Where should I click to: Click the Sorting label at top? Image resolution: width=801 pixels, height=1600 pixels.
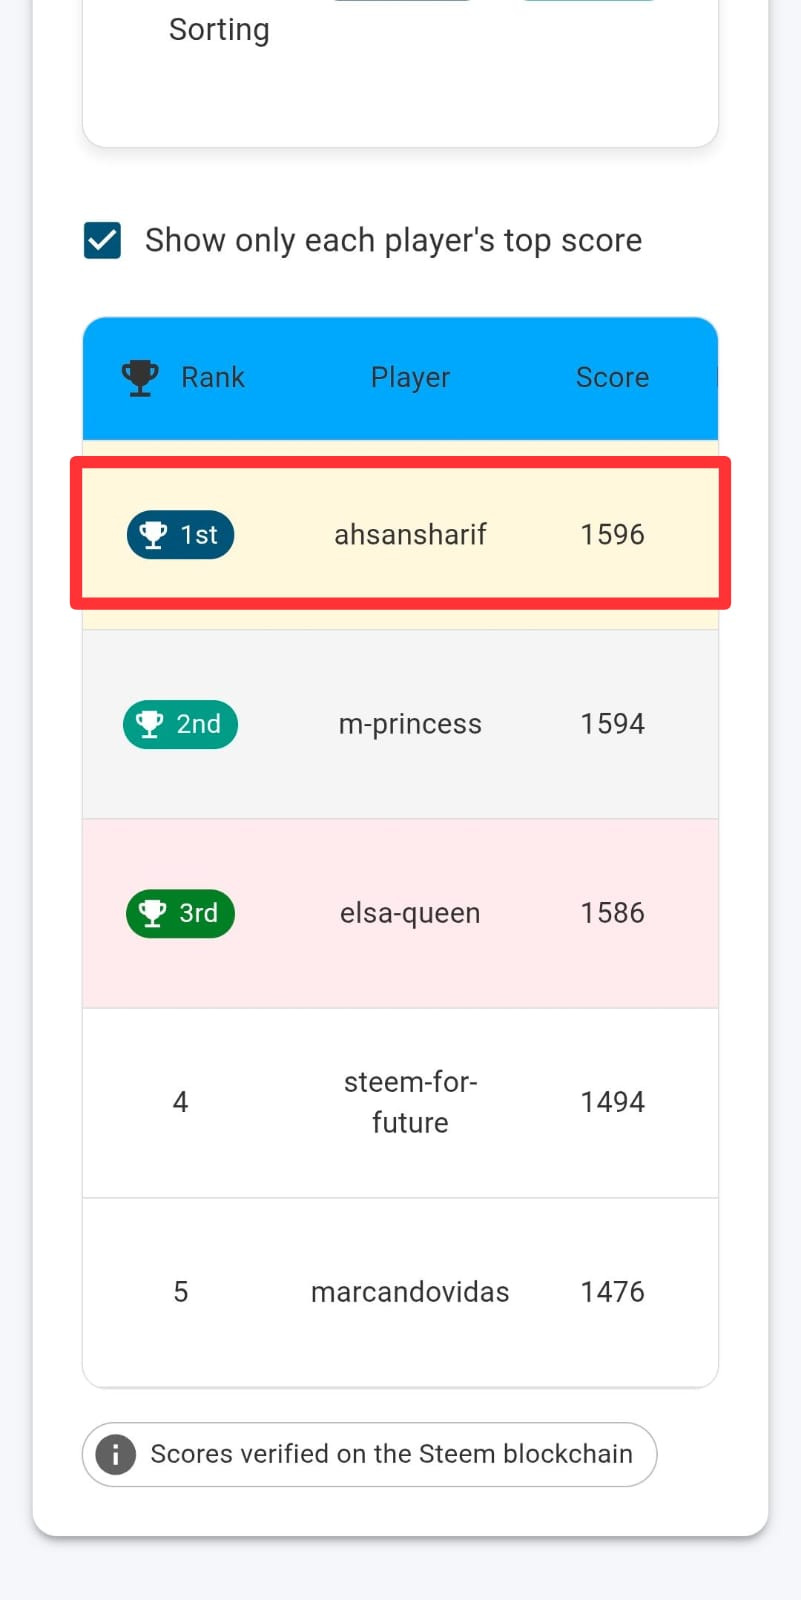click(219, 30)
